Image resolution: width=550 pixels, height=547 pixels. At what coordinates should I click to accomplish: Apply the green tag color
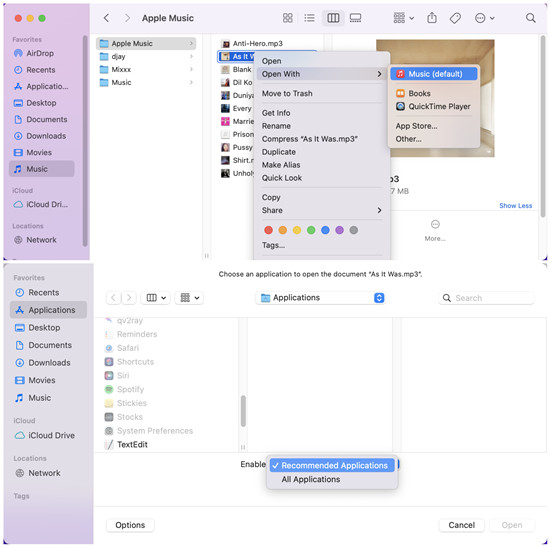point(311,230)
